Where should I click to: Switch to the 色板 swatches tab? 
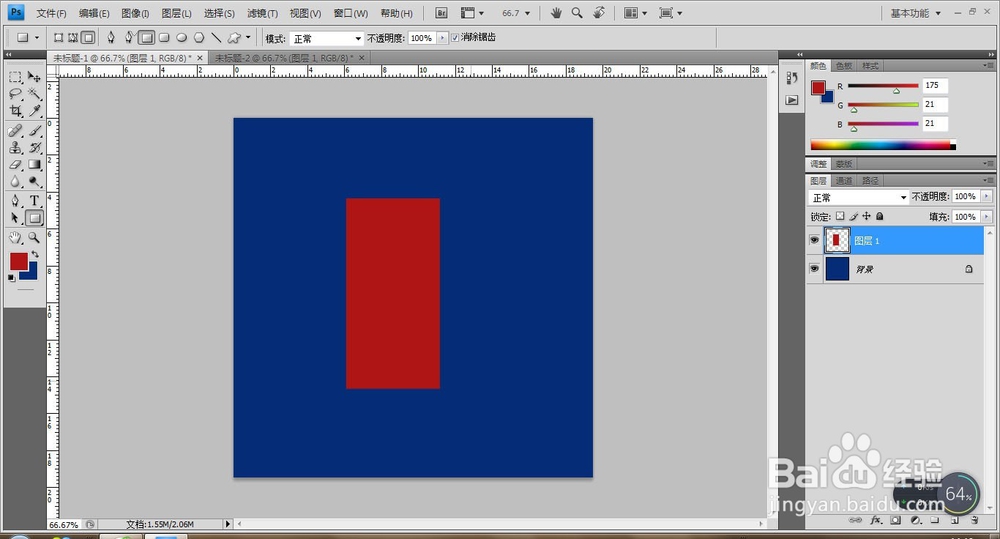(843, 66)
